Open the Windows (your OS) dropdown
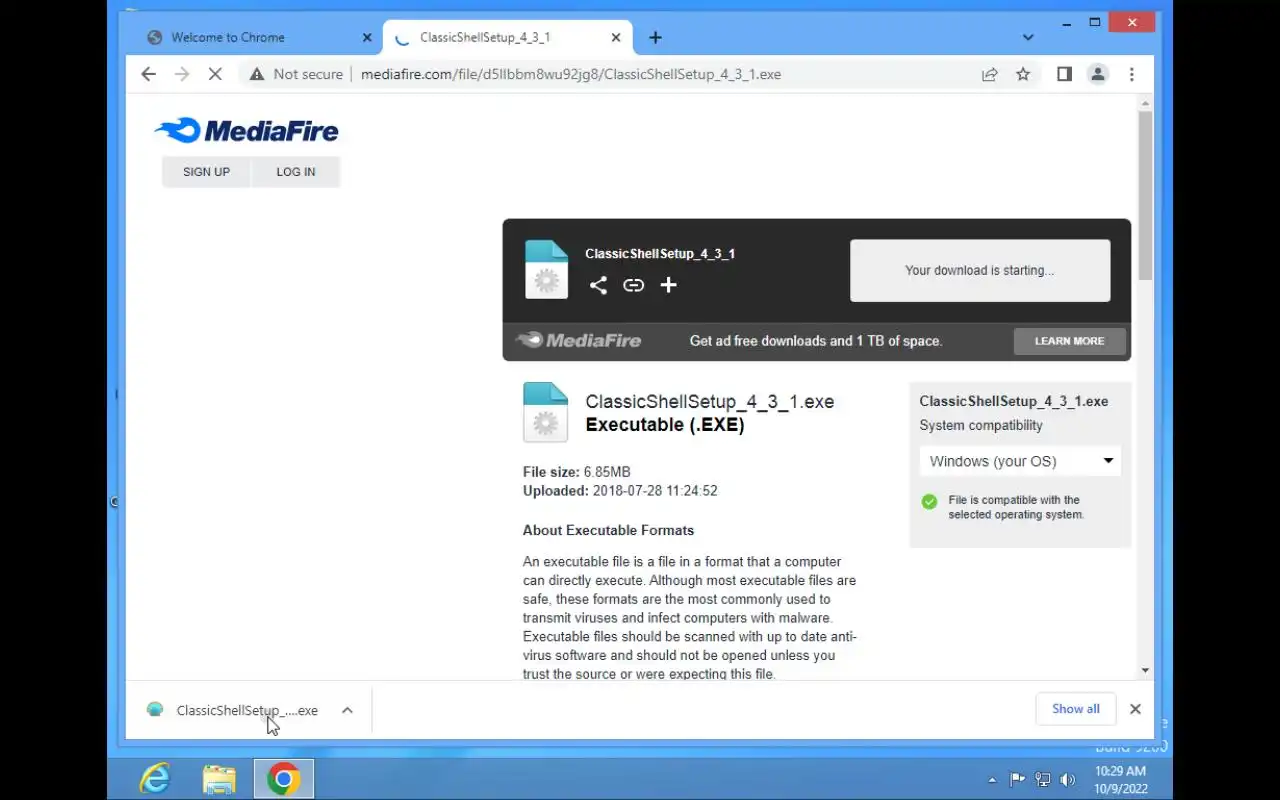The height and width of the screenshot is (800, 1280). click(1020, 461)
